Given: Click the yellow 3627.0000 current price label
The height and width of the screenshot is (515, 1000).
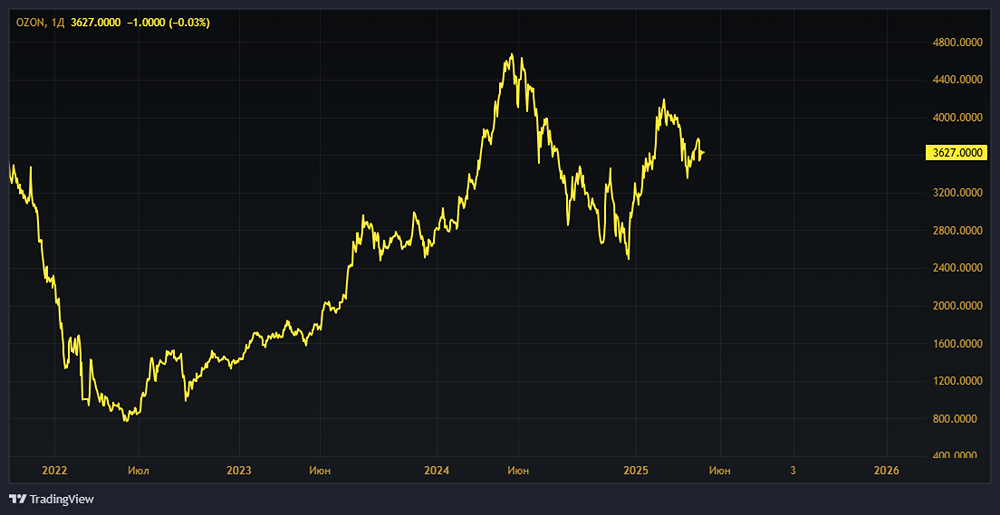Looking at the screenshot, I should (956, 153).
